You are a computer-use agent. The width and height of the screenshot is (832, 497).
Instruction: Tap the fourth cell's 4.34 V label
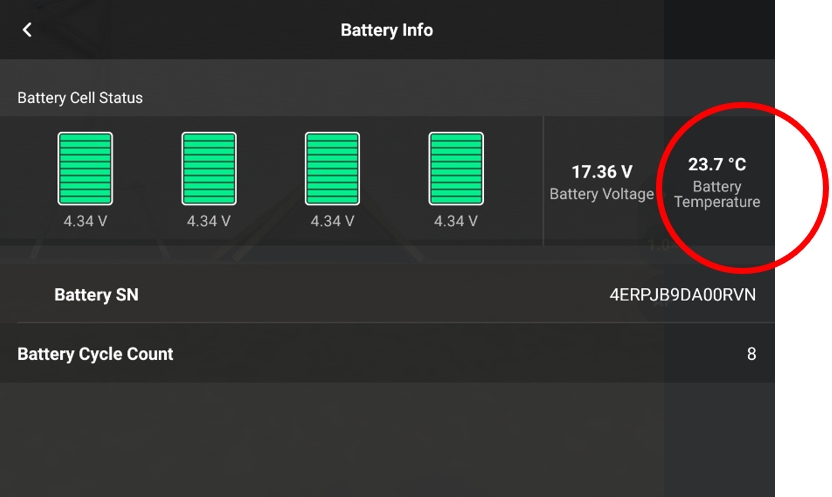456,221
